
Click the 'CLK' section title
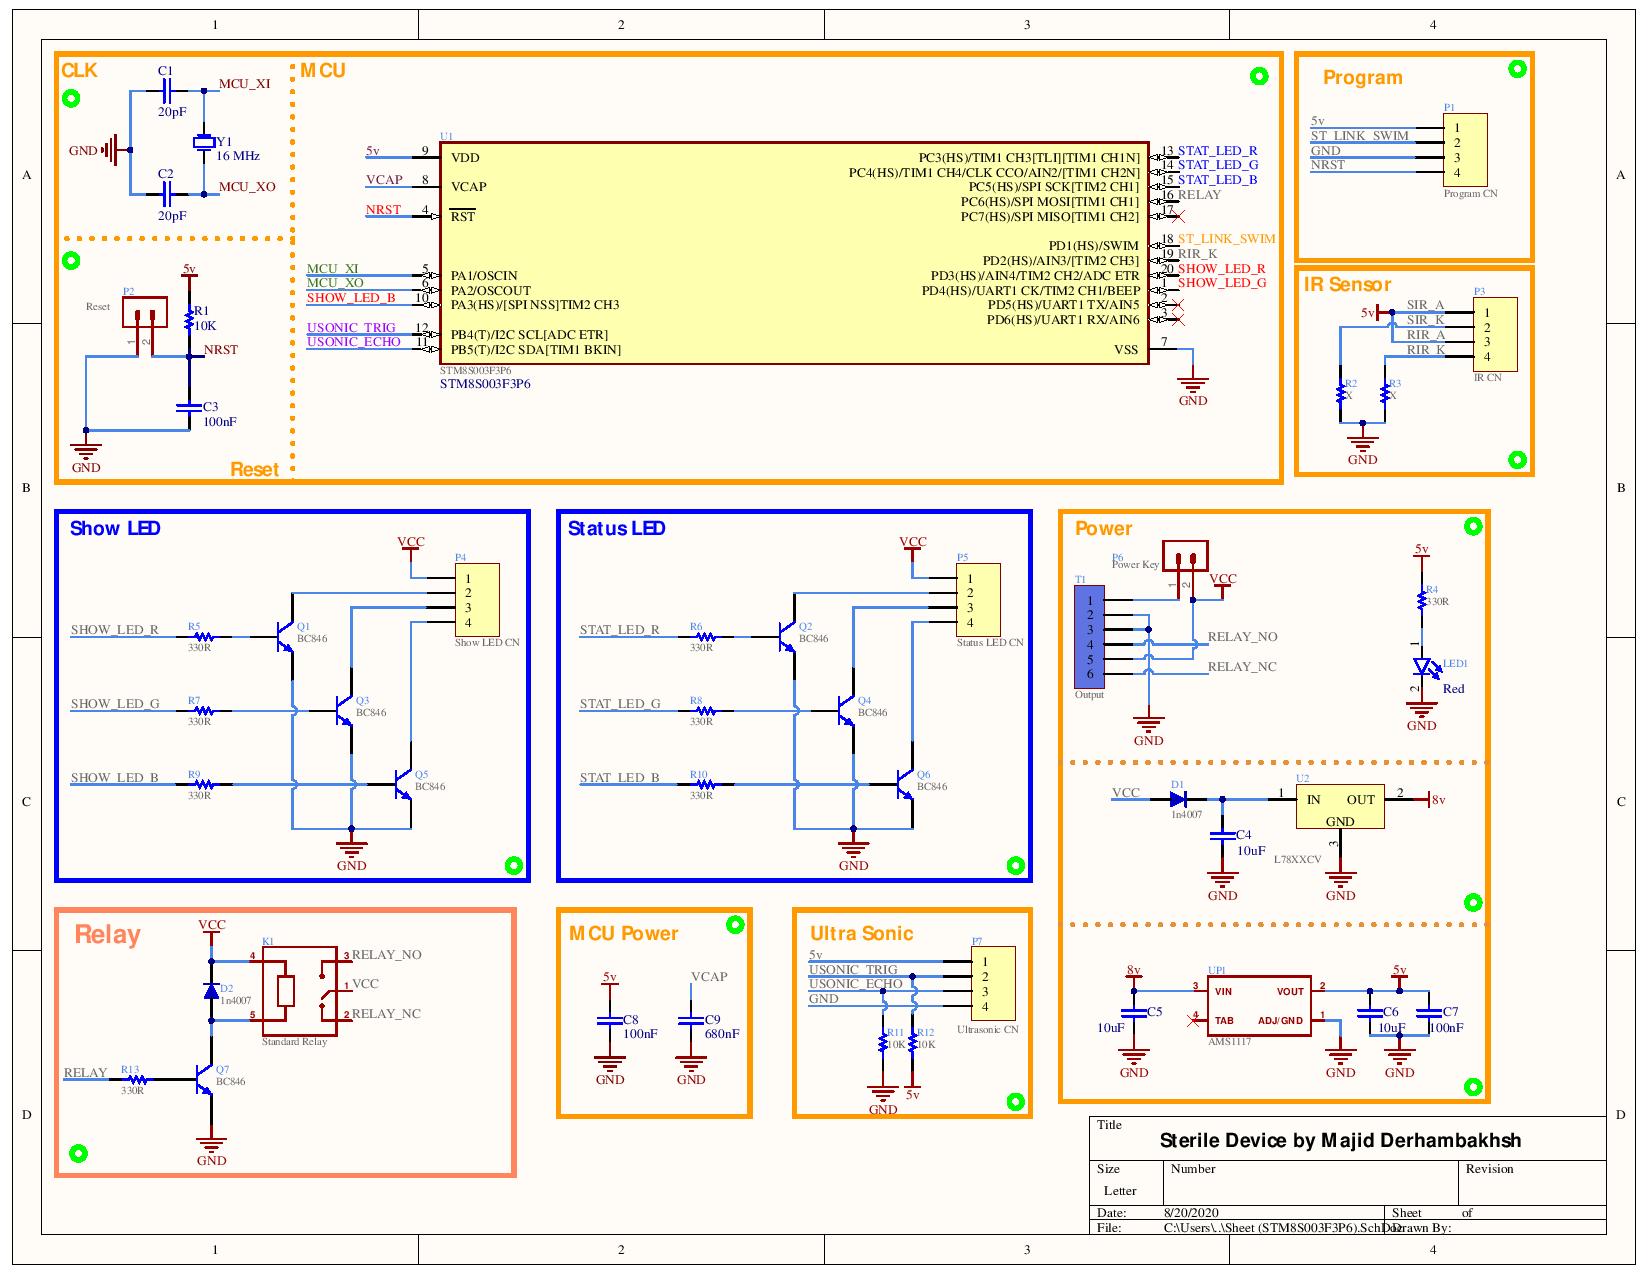(80, 70)
